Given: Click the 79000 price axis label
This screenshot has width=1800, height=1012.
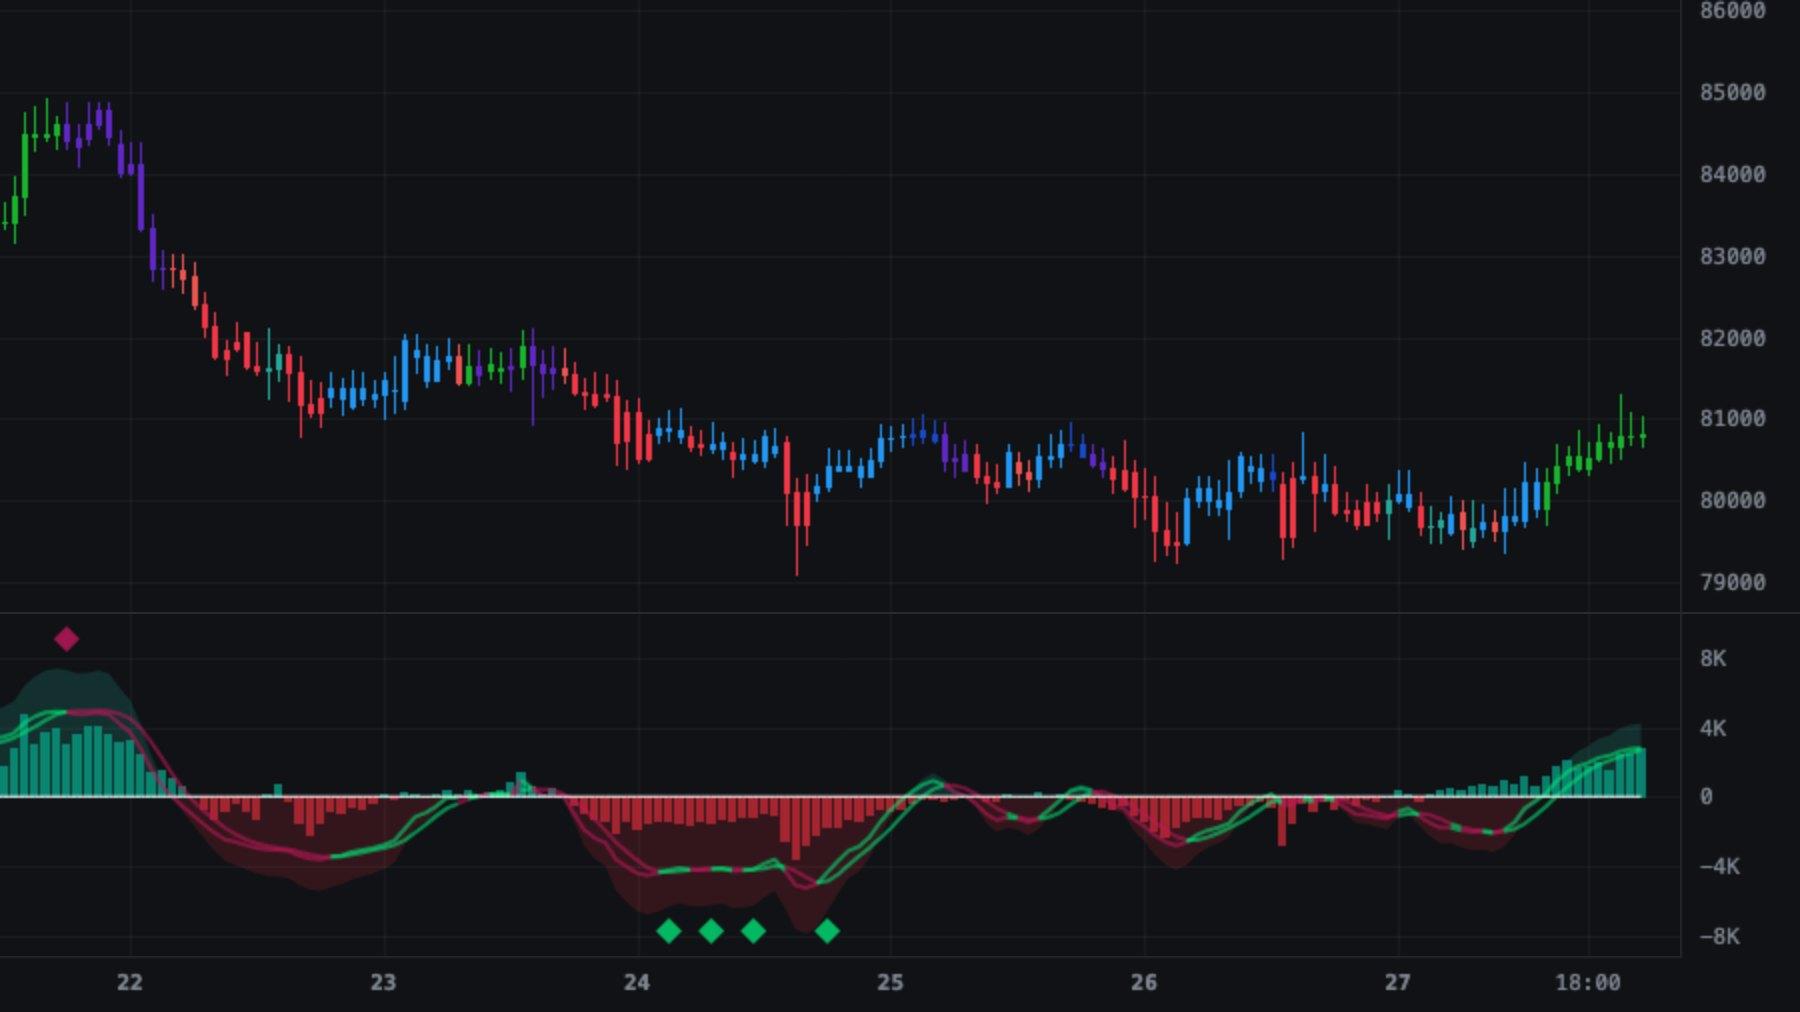Looking at the screenshot, I should point(1732,583).
